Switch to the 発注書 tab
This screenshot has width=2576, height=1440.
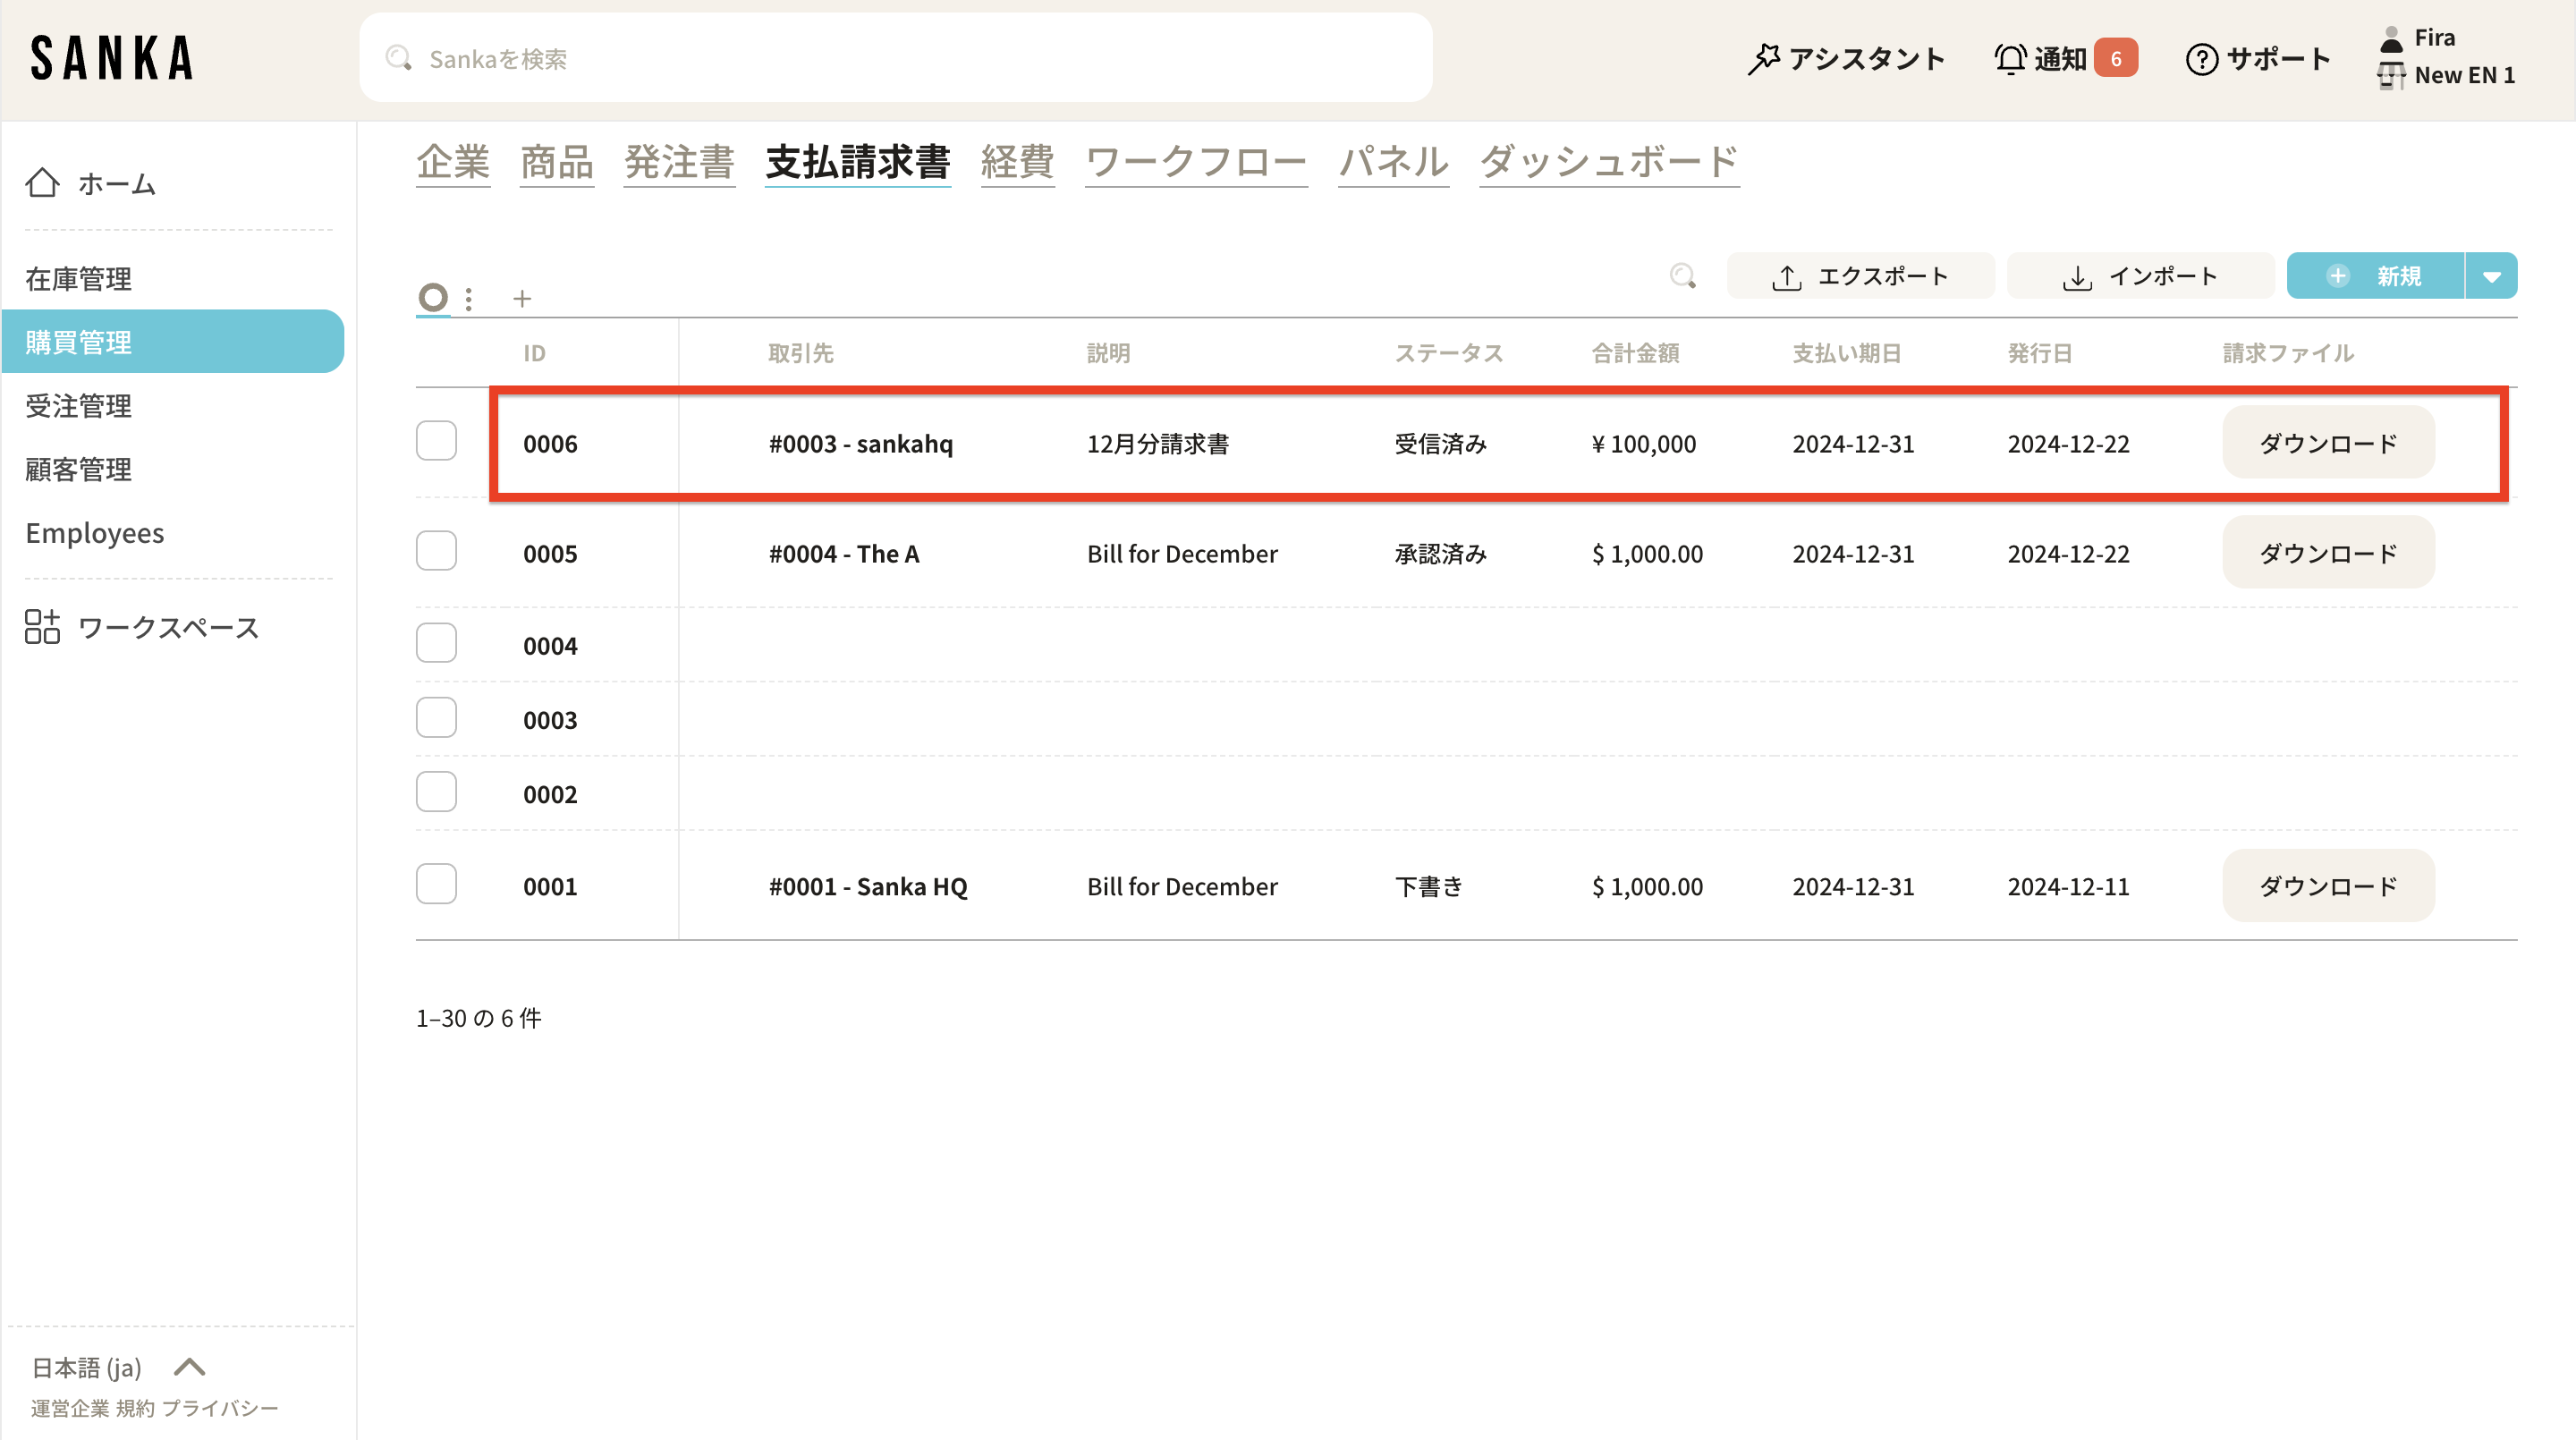(x=679, y=162)
